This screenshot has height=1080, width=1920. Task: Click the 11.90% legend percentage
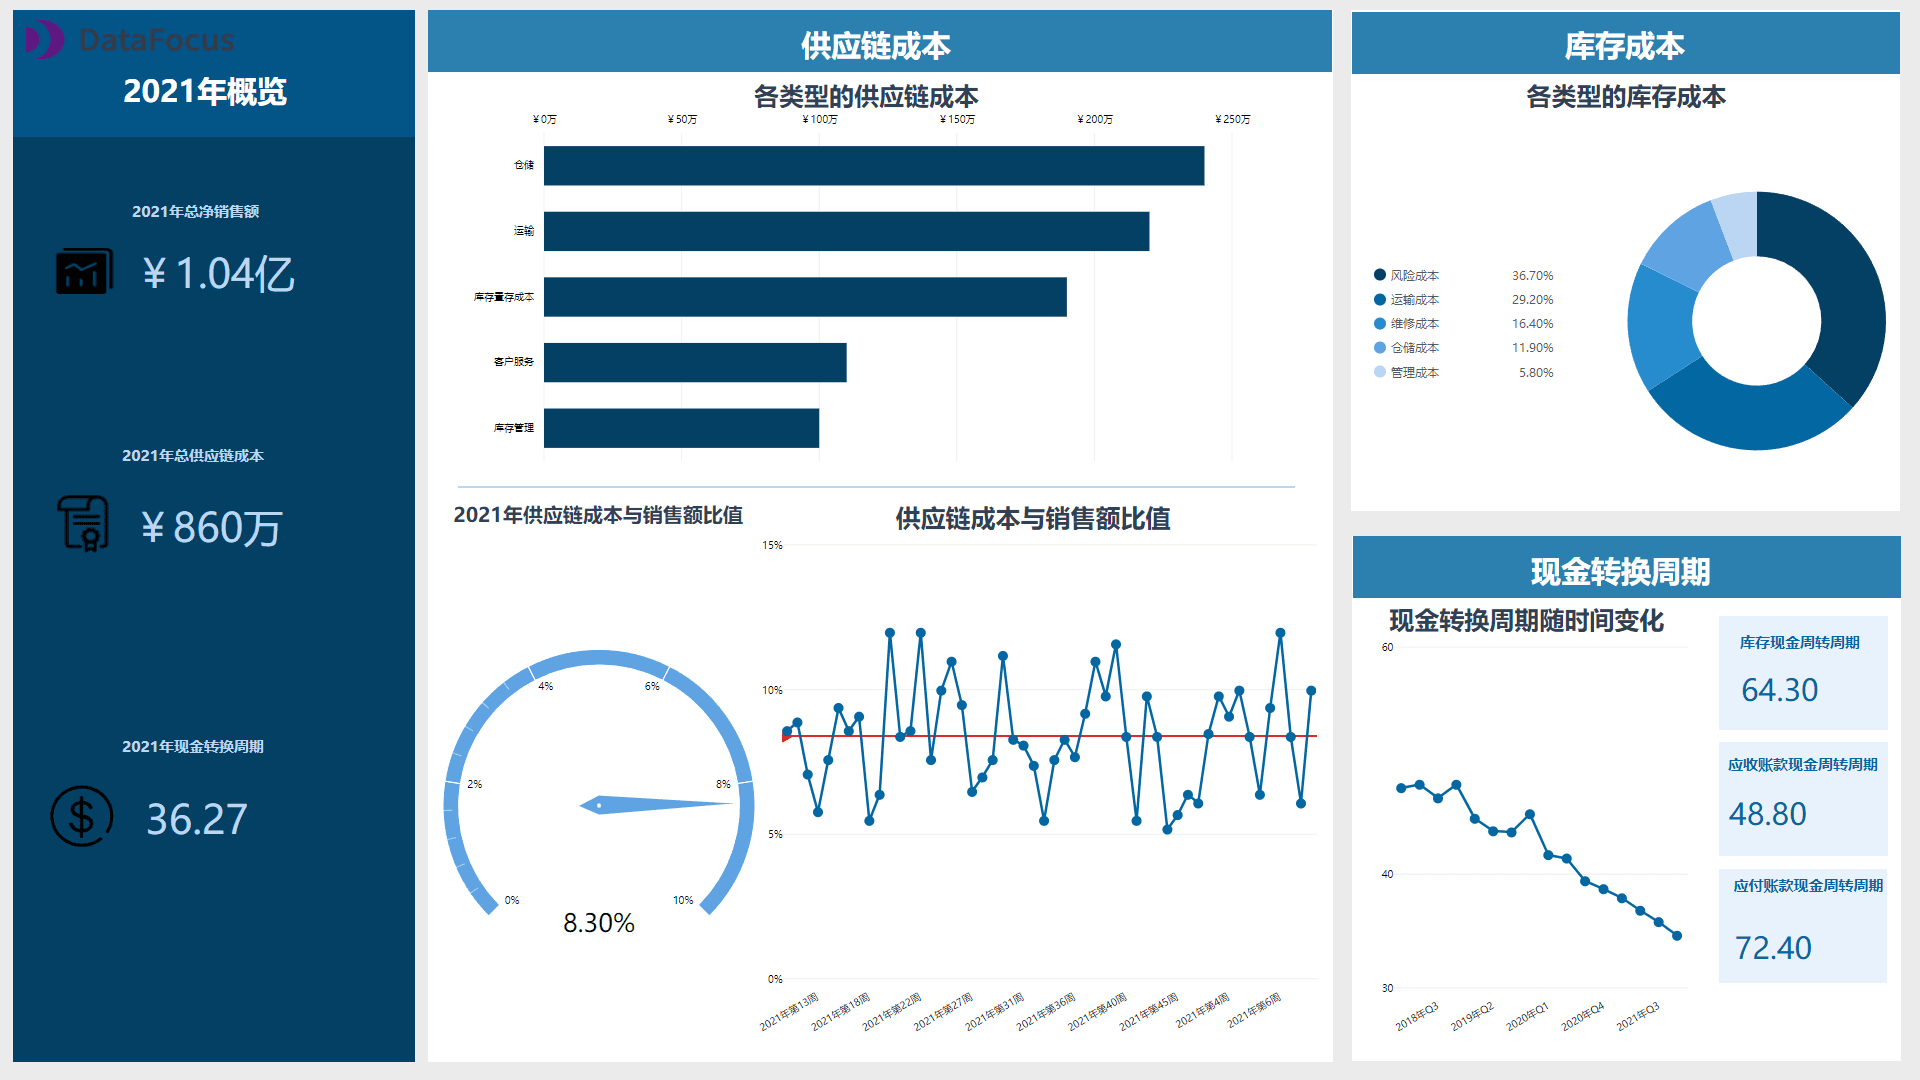tap(1532, 347)
